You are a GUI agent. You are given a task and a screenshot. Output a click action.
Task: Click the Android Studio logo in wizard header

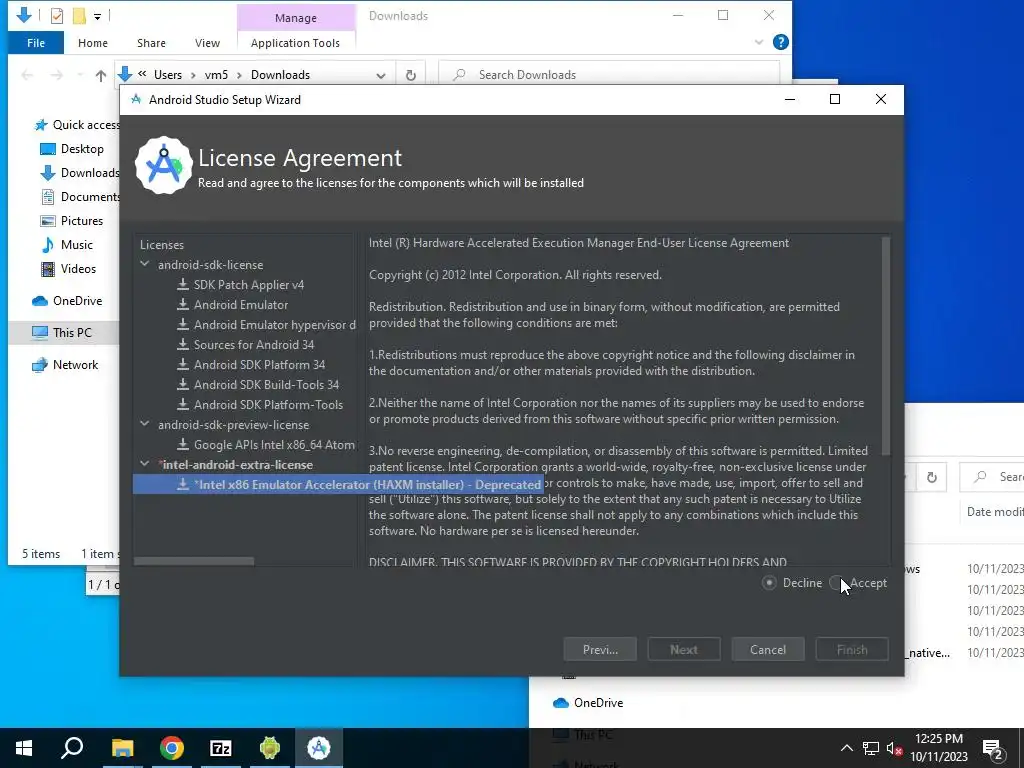163,165
